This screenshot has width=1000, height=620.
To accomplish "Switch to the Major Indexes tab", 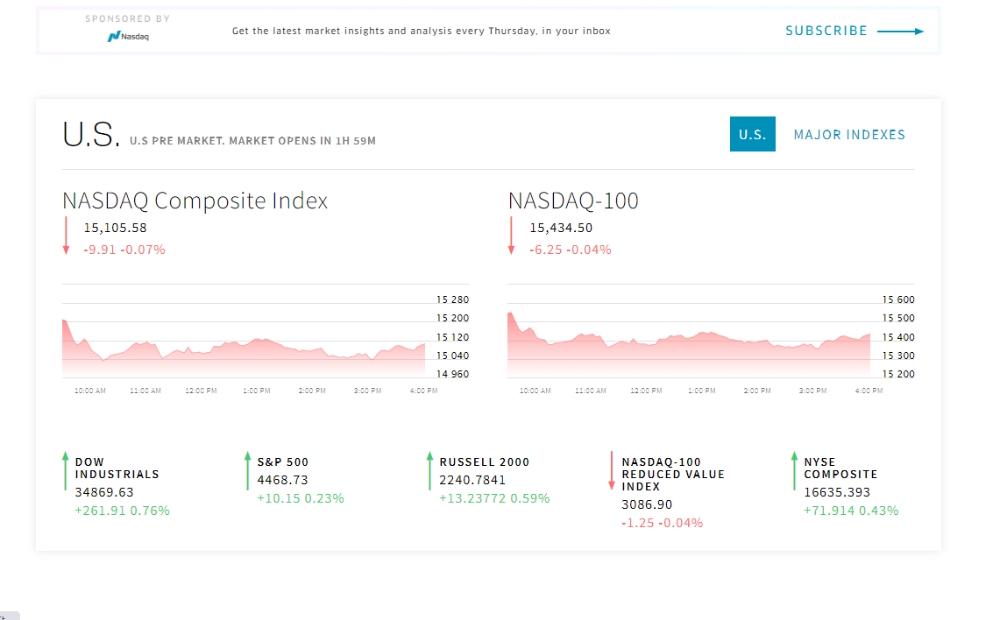I will coord(849,135).
